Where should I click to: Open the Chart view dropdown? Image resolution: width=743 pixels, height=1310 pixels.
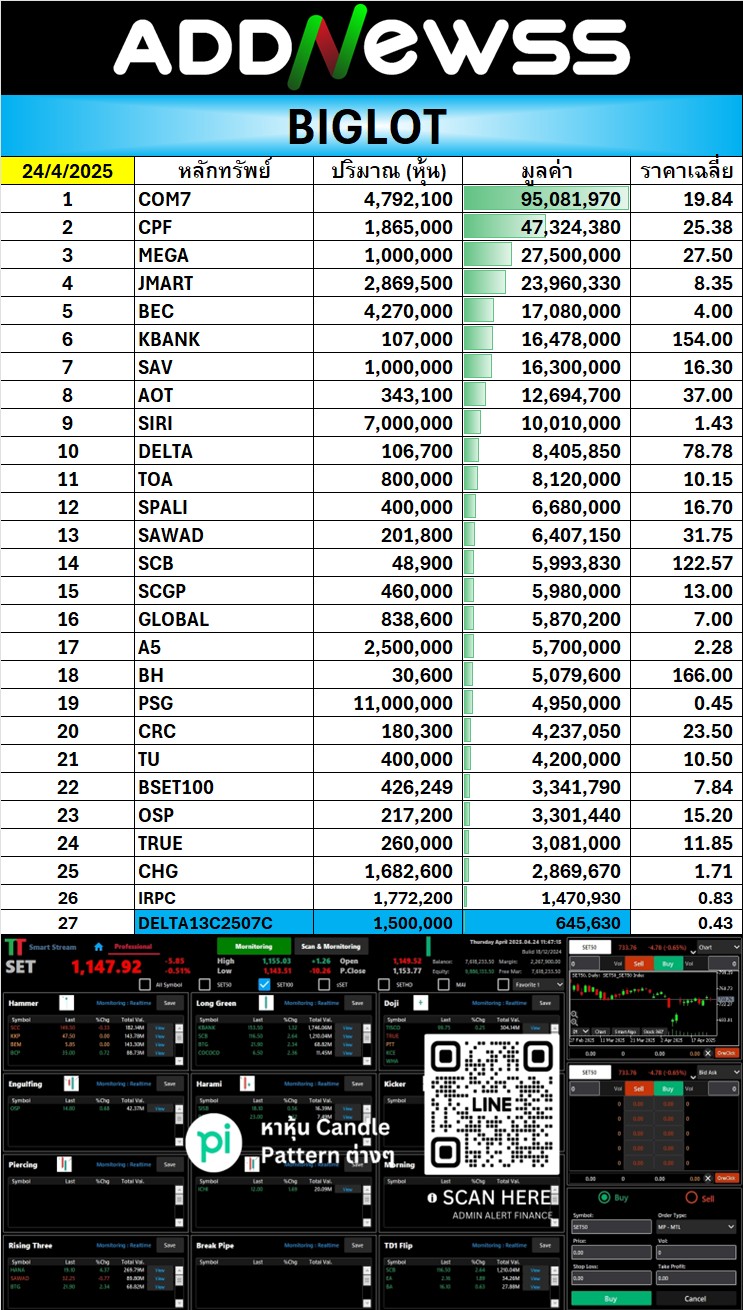pyautogui.click(x=717, y=946)
